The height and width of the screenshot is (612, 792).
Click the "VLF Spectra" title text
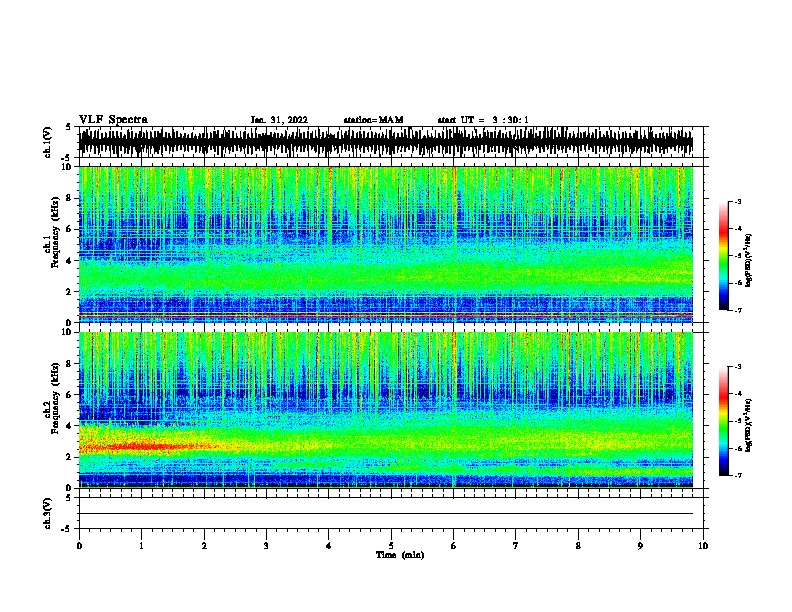(x=113, y=120)
